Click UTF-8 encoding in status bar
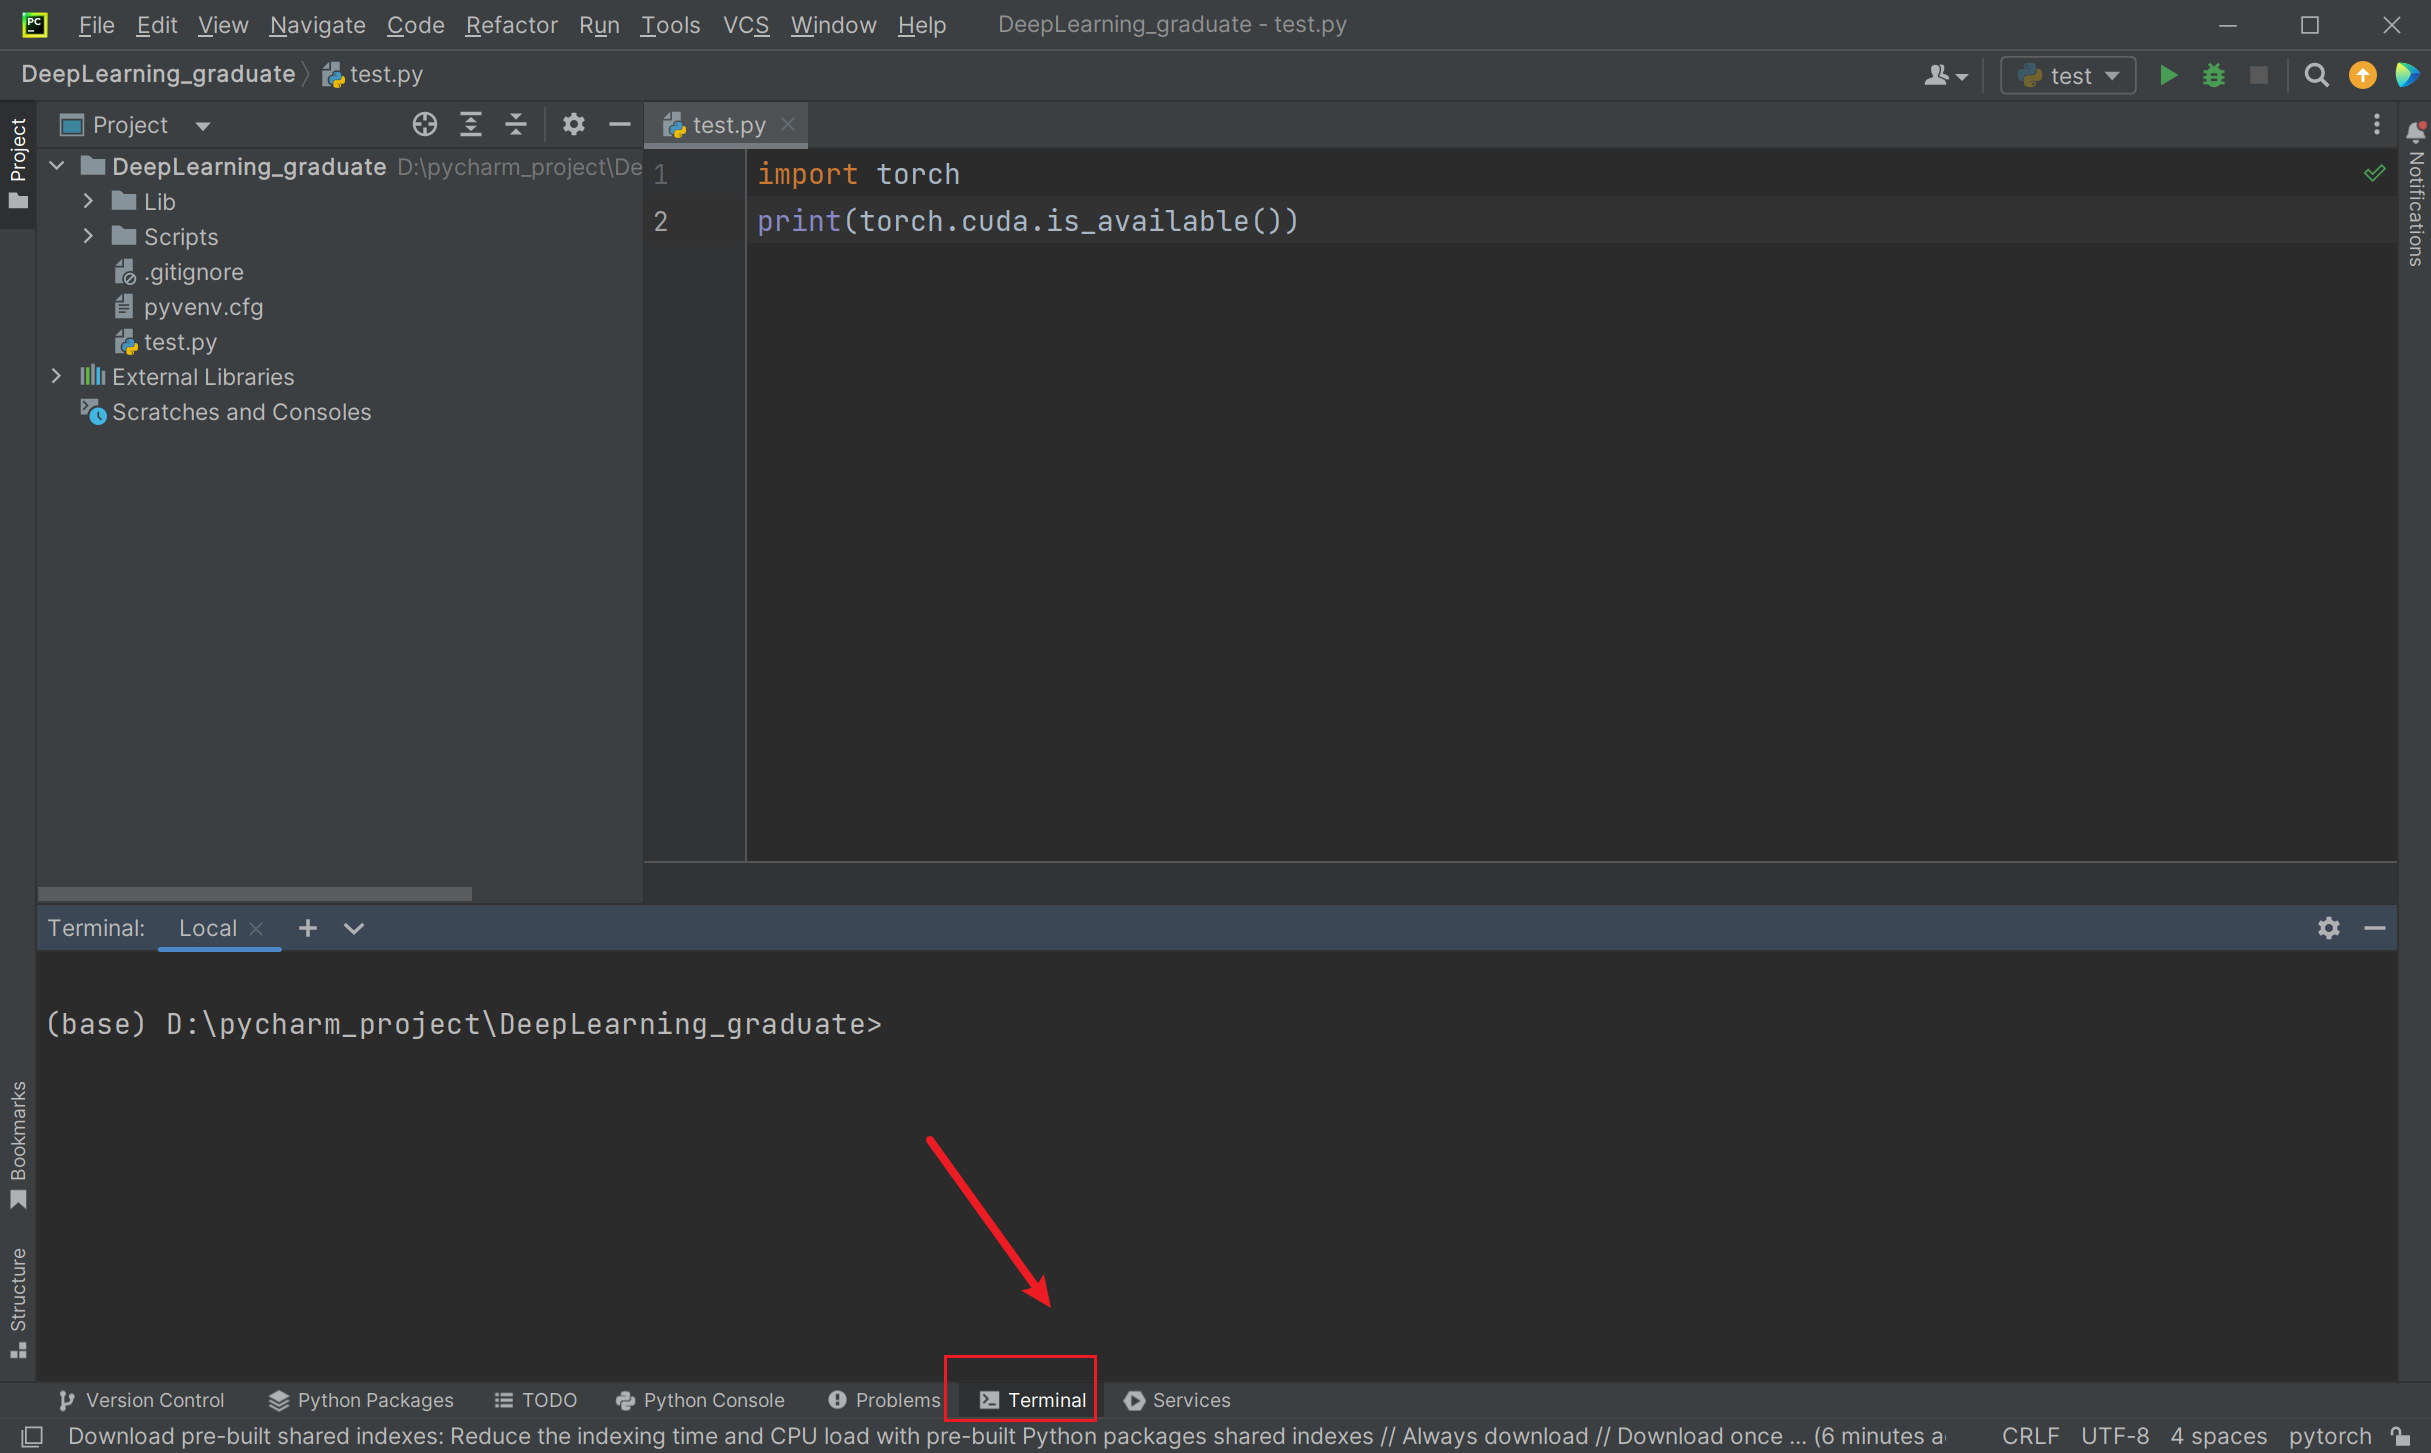The height and width of the screenshot is (1453, 2431). [x=2114, y=1437]
